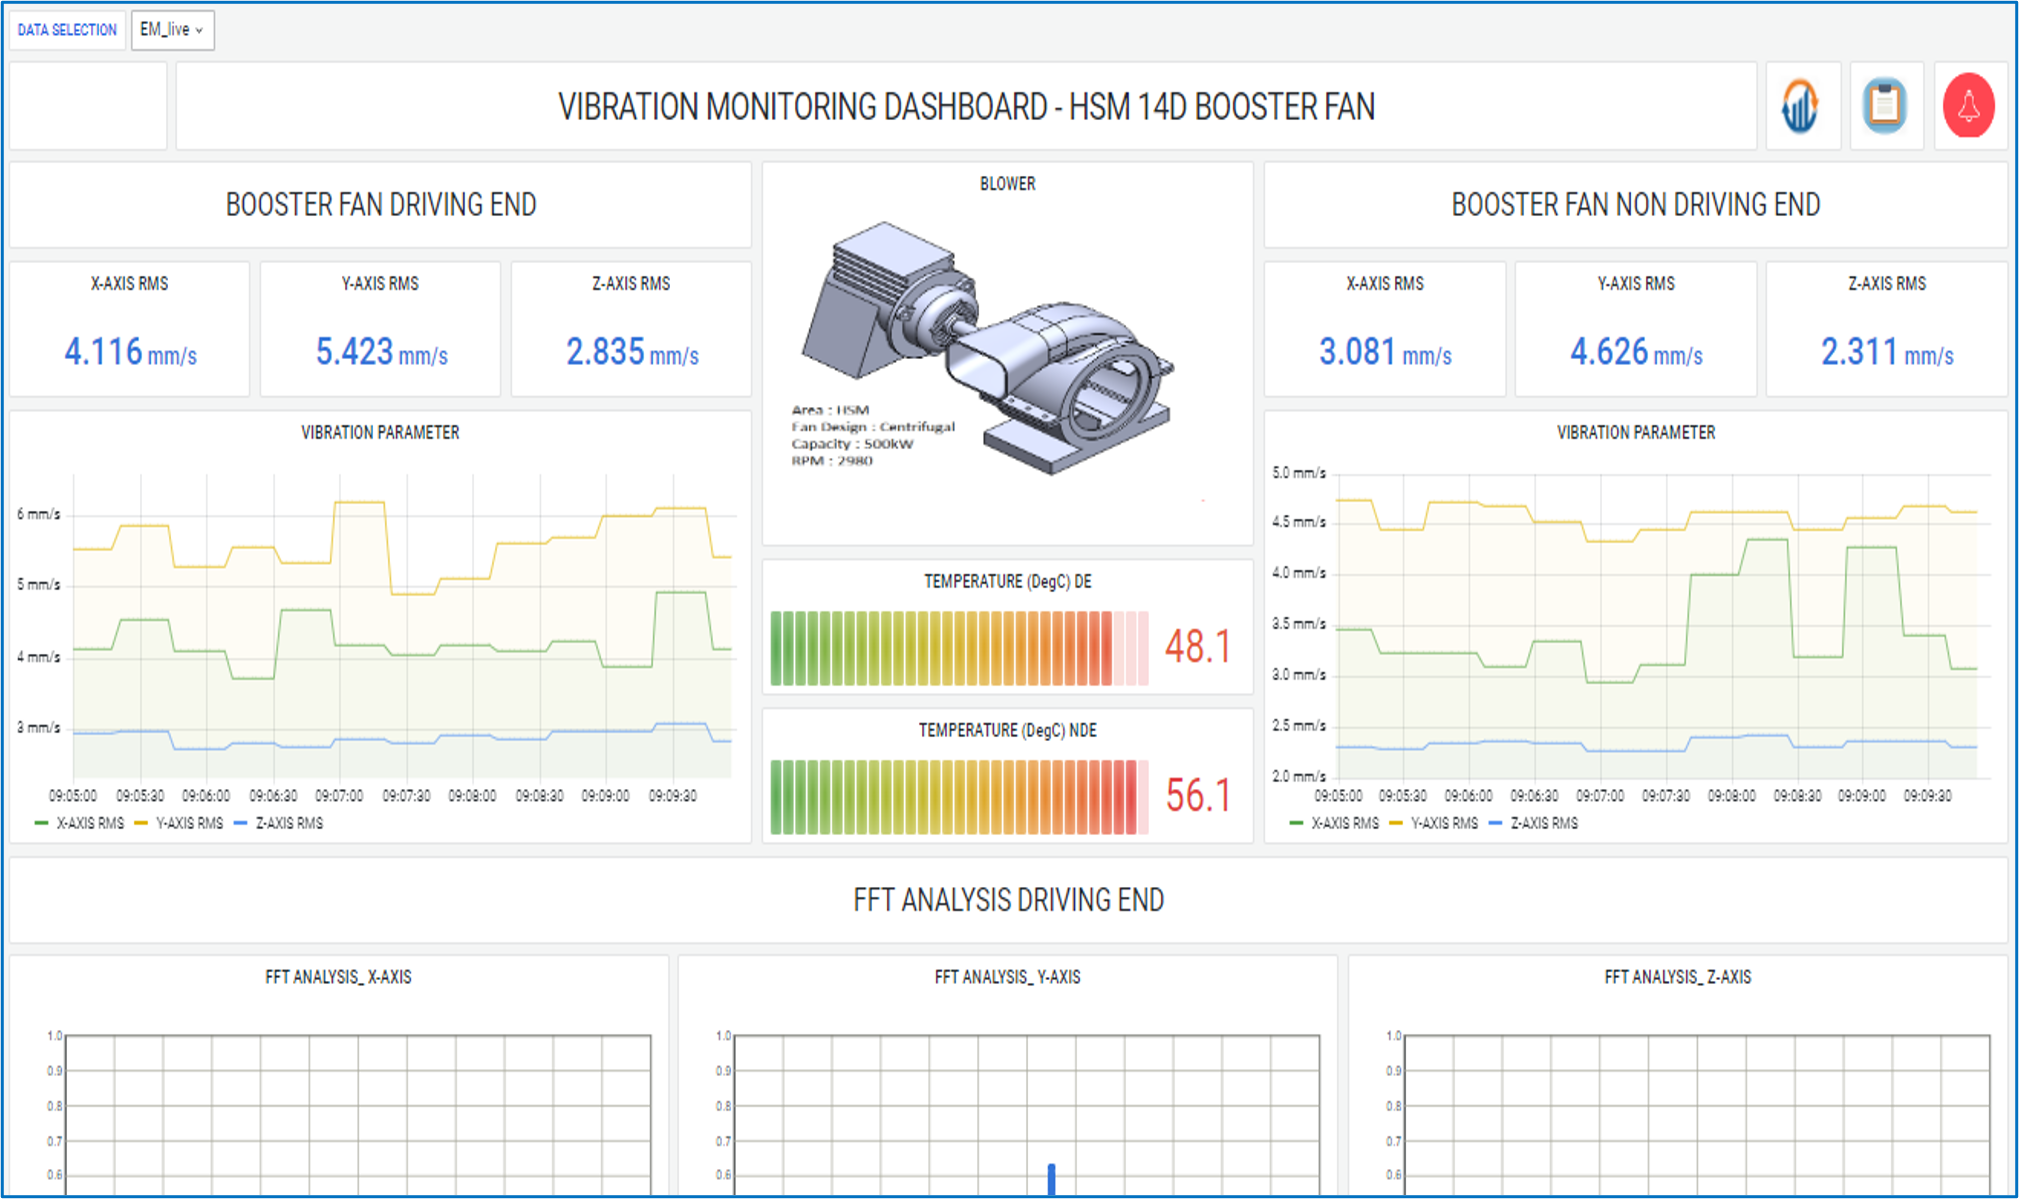Screen dimensions: 2019x1199
Task: Click the DATA SELECTION label
Action: pos(67,30)
